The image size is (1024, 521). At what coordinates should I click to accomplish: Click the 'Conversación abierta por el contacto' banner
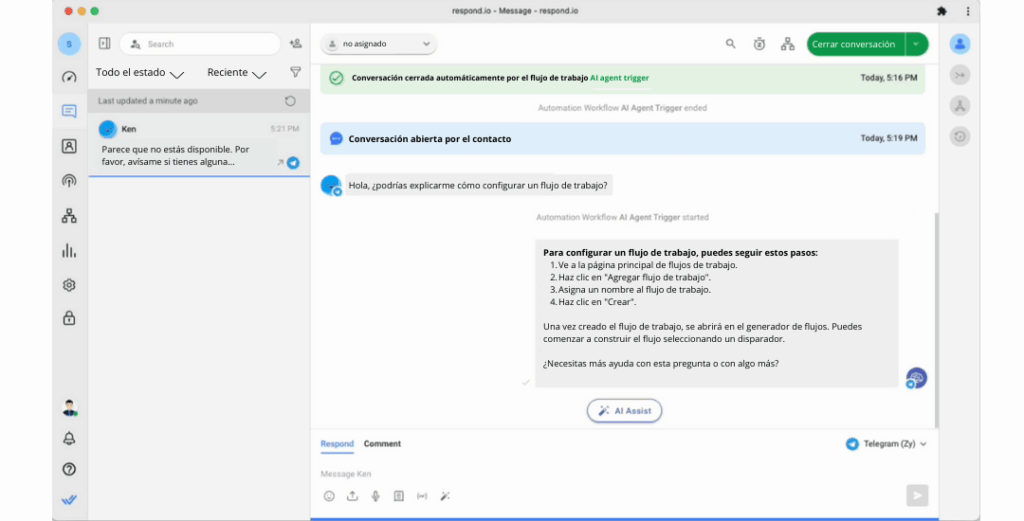pyautogui.click(x=622, y=138)
